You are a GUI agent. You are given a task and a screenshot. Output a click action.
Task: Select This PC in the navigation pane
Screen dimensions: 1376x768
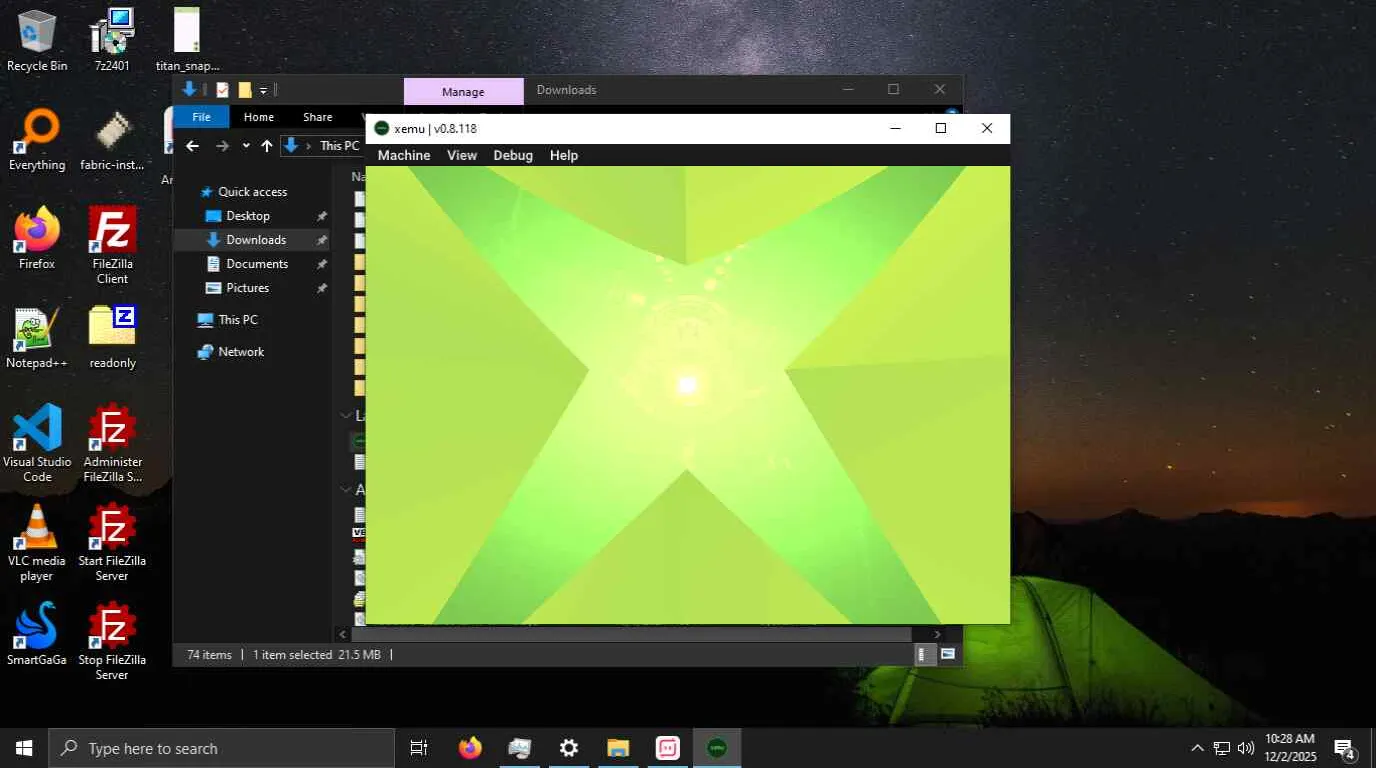click(238, 320)
